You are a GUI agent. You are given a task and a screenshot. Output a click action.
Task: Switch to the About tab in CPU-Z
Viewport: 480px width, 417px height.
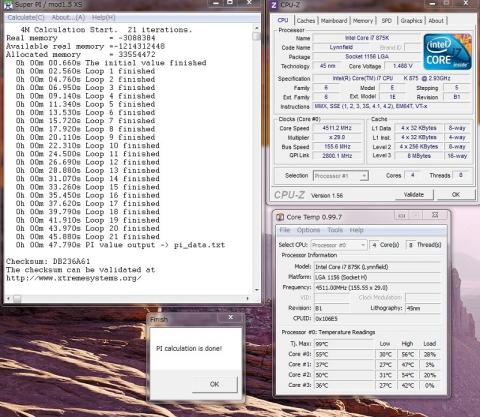coord(436,21)
